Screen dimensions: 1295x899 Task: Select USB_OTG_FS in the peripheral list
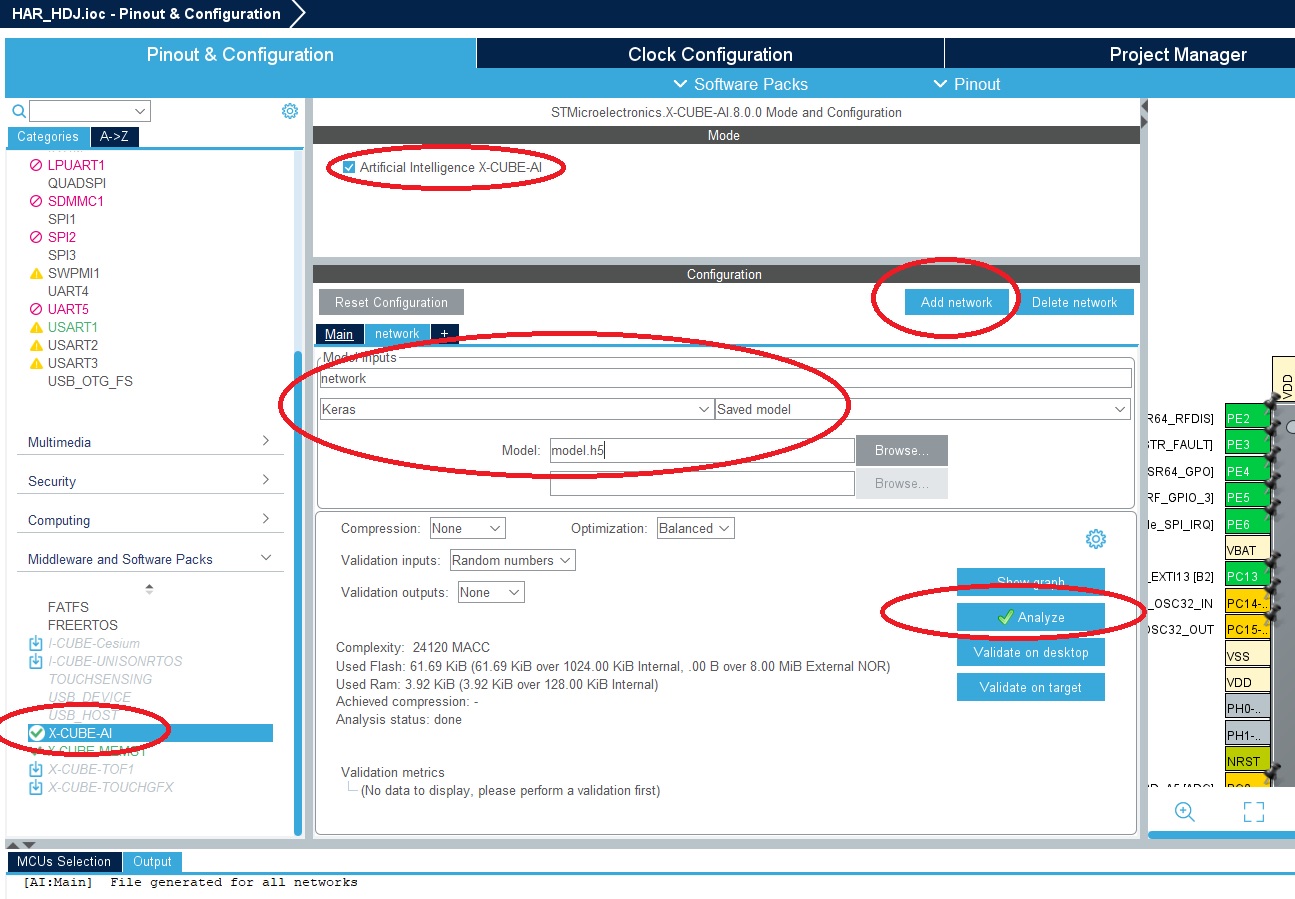click(90, 381)
